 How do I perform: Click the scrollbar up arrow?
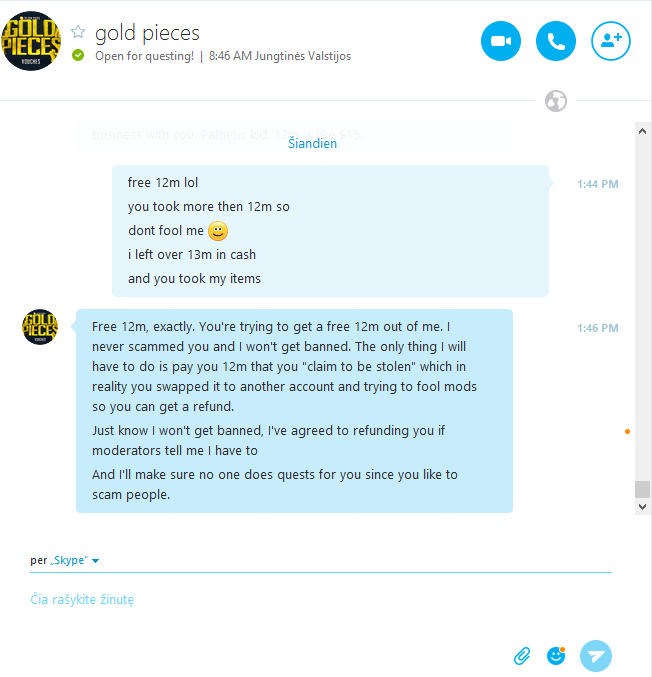click(x=643, y=131)
